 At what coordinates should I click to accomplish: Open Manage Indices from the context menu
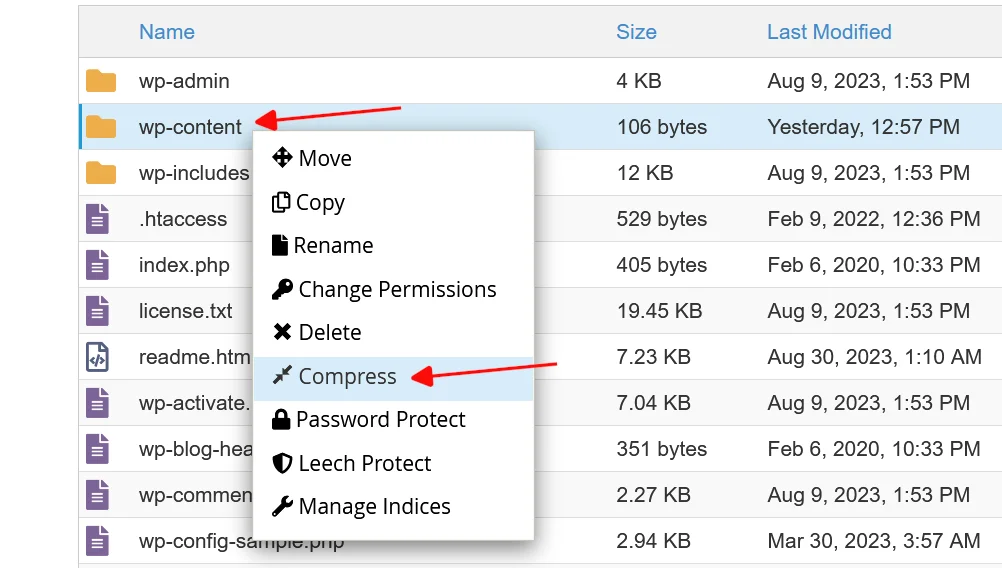point(393,507)
